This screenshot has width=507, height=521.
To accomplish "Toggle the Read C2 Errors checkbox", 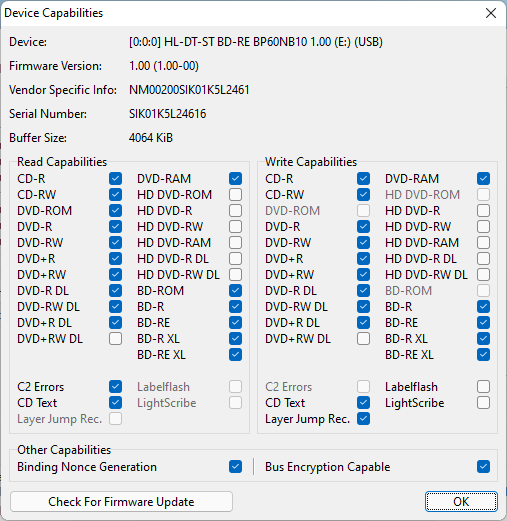I will [x=115, y=386].
